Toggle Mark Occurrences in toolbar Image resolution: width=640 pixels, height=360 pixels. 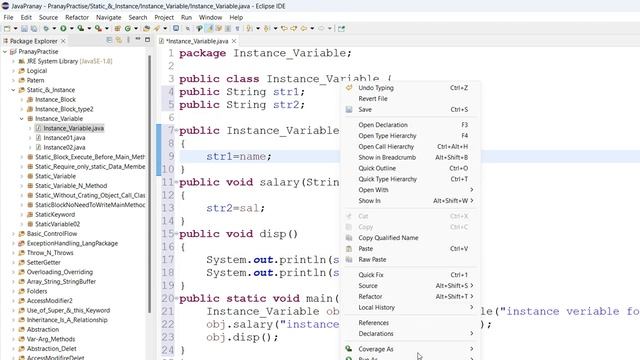[209, 29]
